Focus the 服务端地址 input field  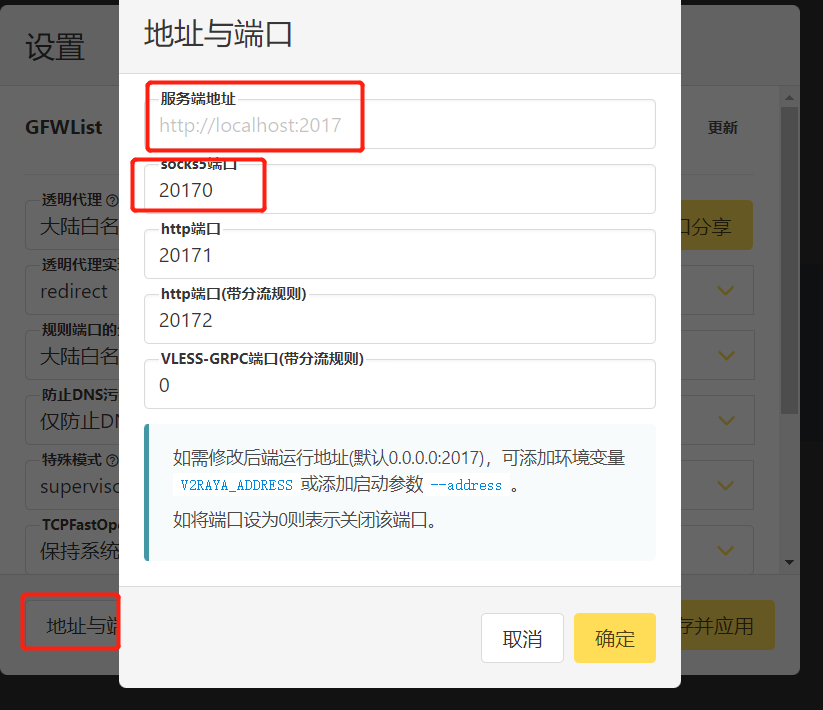click(x=400, y=125)
